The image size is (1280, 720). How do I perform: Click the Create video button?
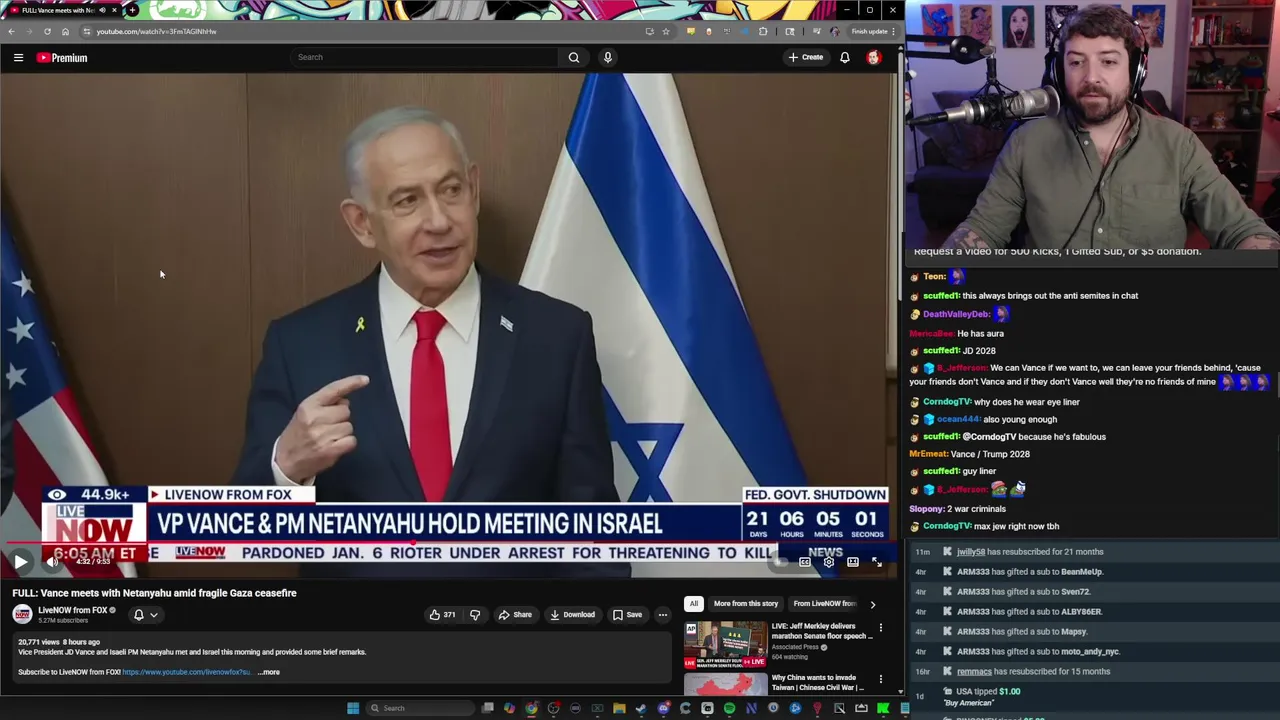806,57
